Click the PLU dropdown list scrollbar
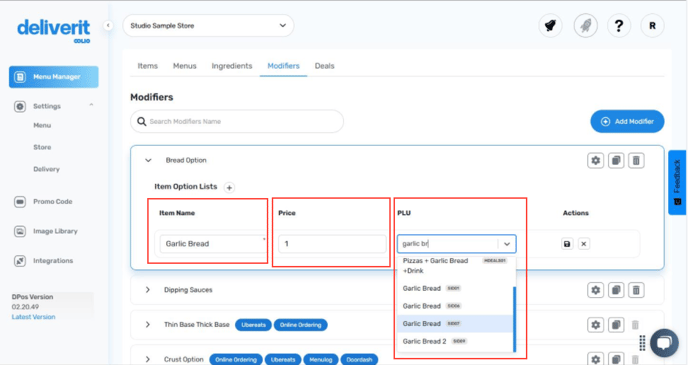This screenshot has width=688, height=365. (514, 319)
